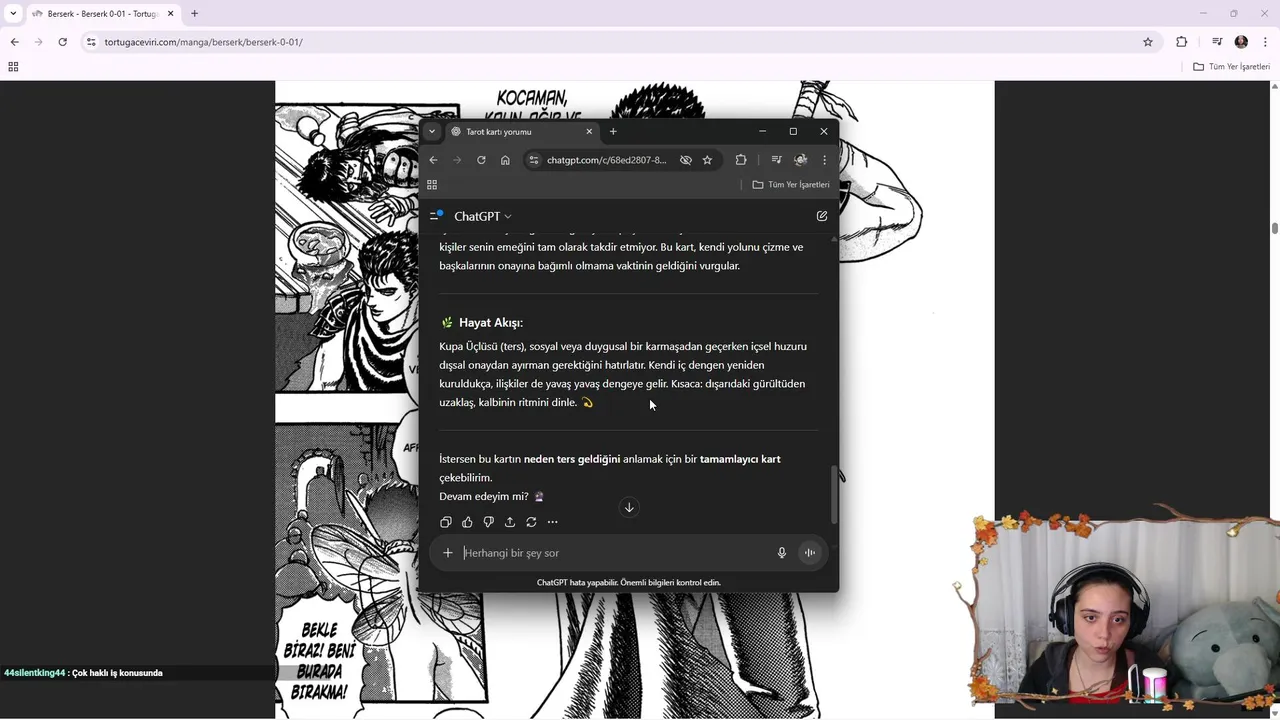This screenshot has width=1280, height=720.
Task: Open more actions for the response
Action: pos(552,522)
